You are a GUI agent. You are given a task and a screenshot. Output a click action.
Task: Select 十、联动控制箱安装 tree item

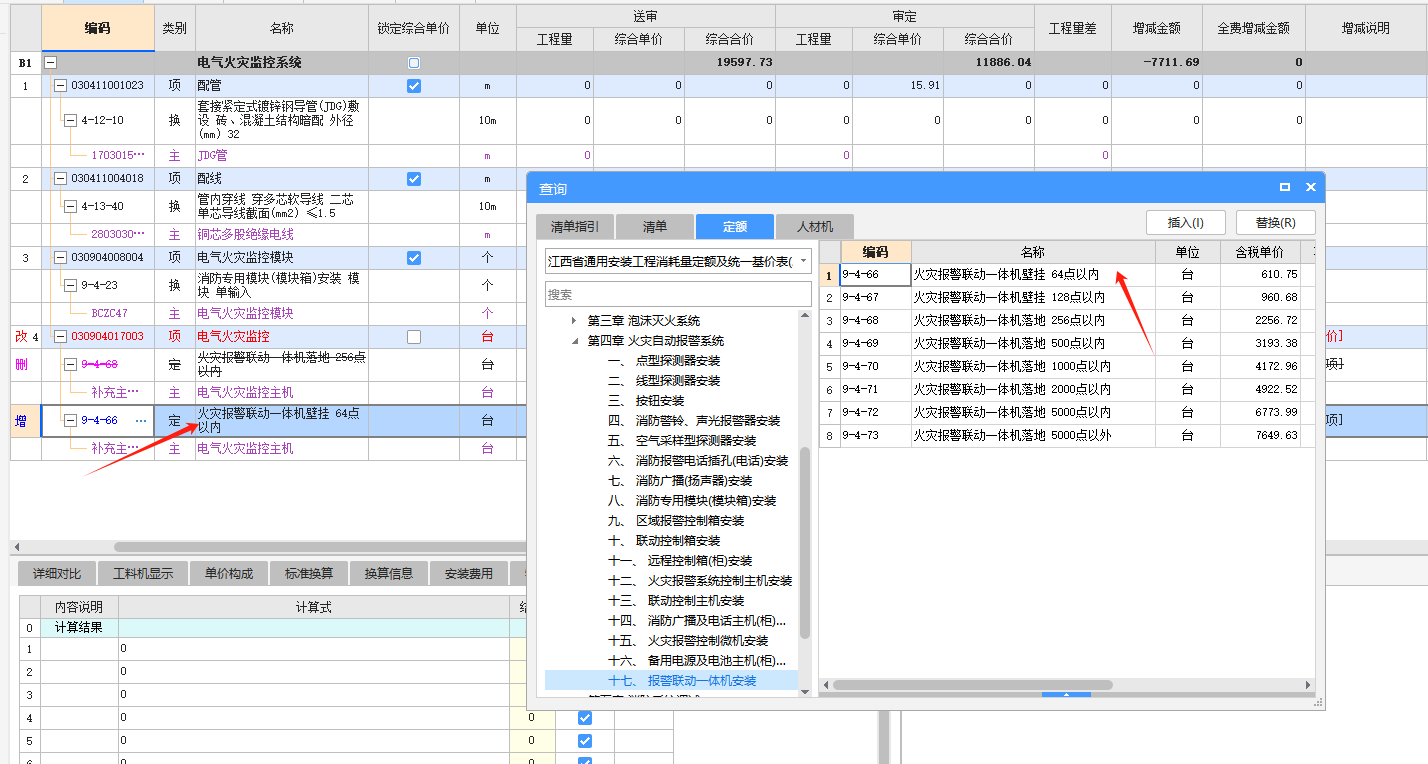point(664,541)
